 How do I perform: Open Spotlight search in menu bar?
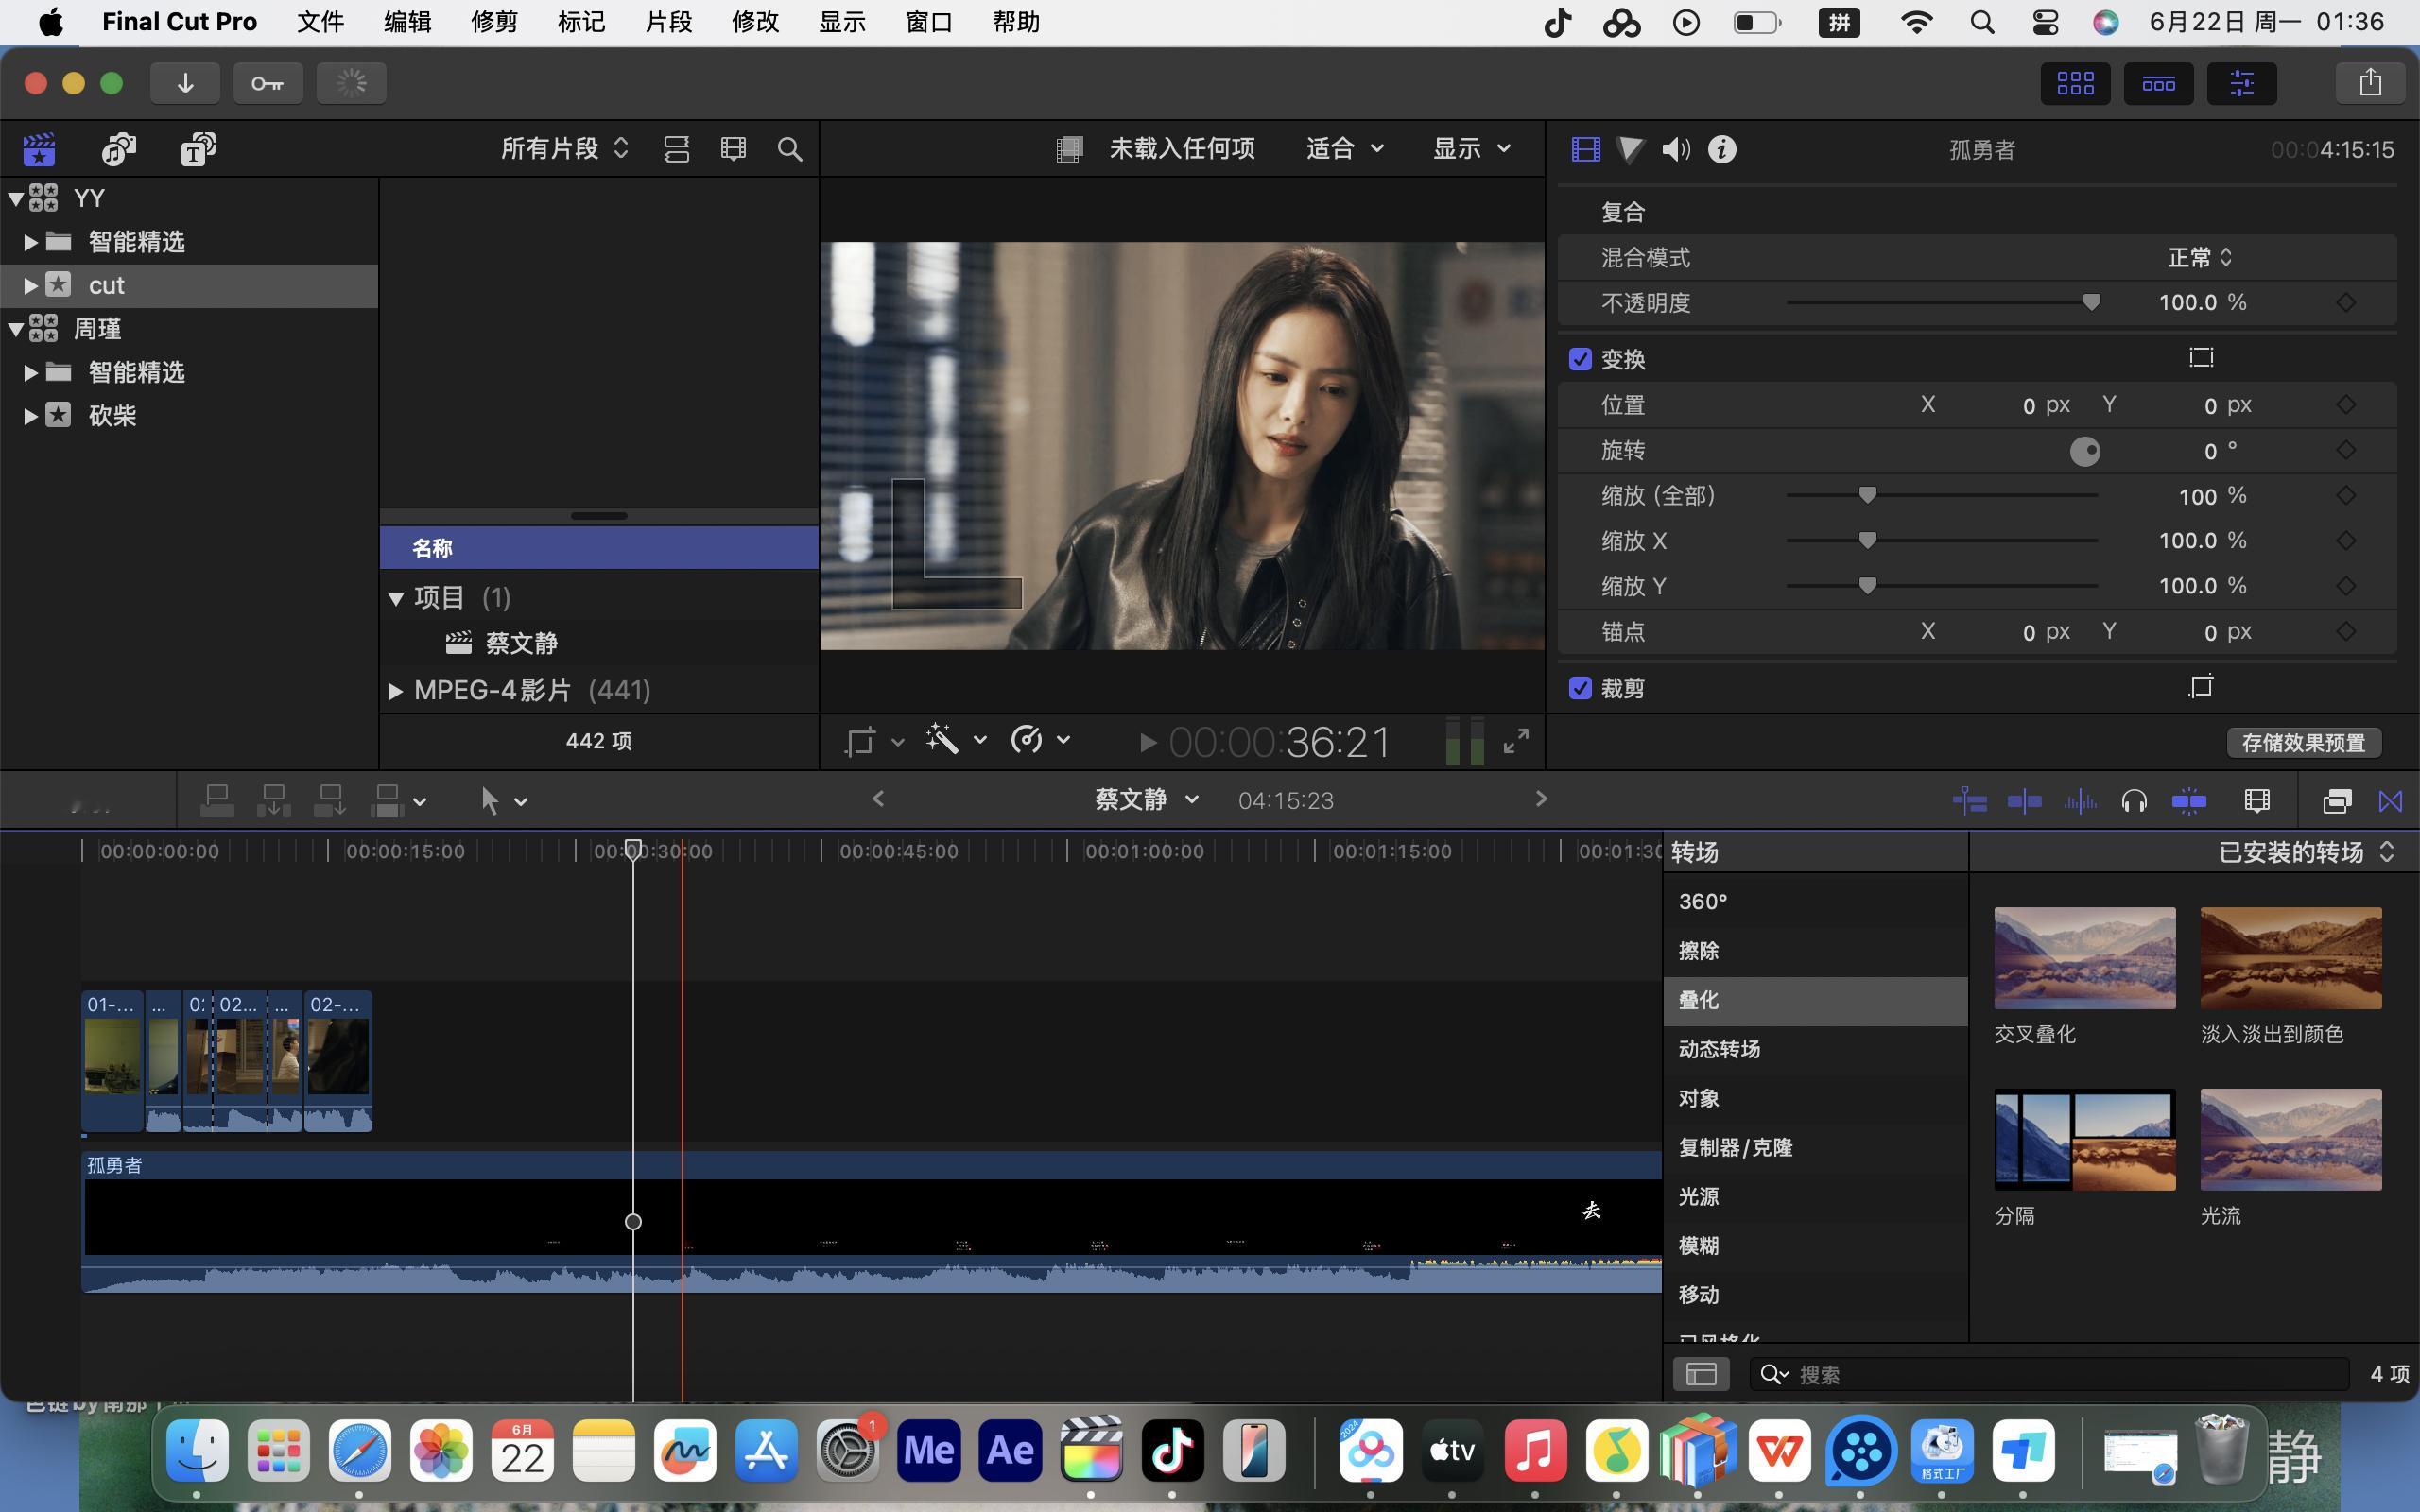1982,22
